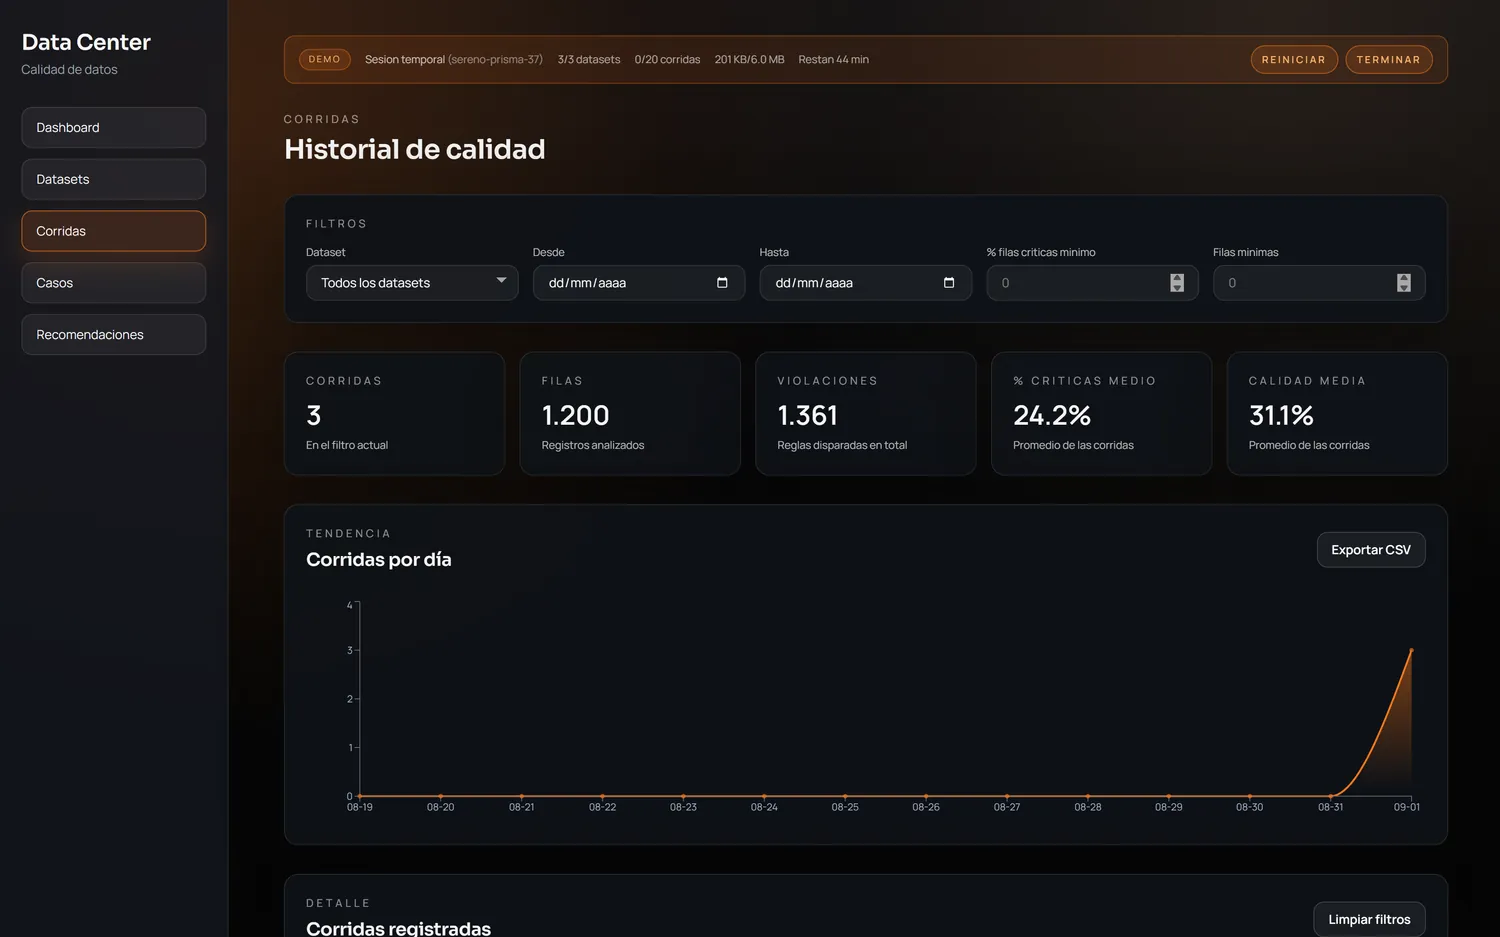The image size is (1500, 937).
Task: Navigate to Recomendaciones in sidebar
Action: coord(113,335)
